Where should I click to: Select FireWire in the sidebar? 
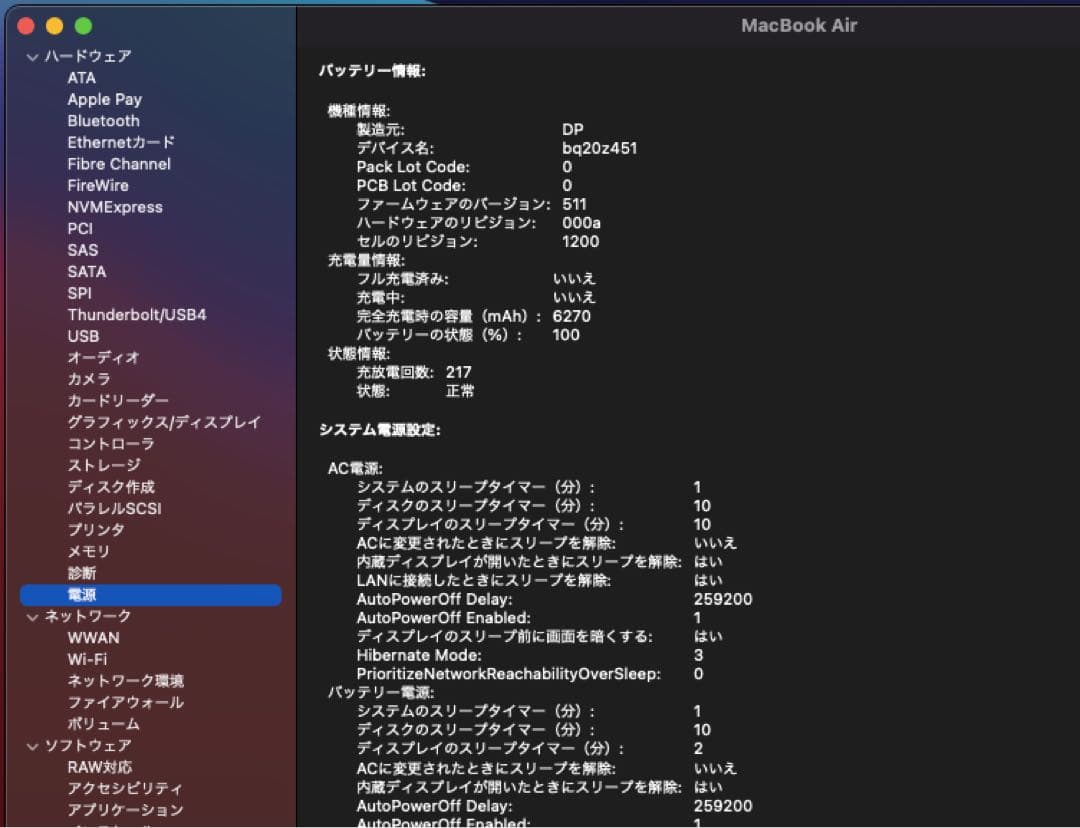97,185
